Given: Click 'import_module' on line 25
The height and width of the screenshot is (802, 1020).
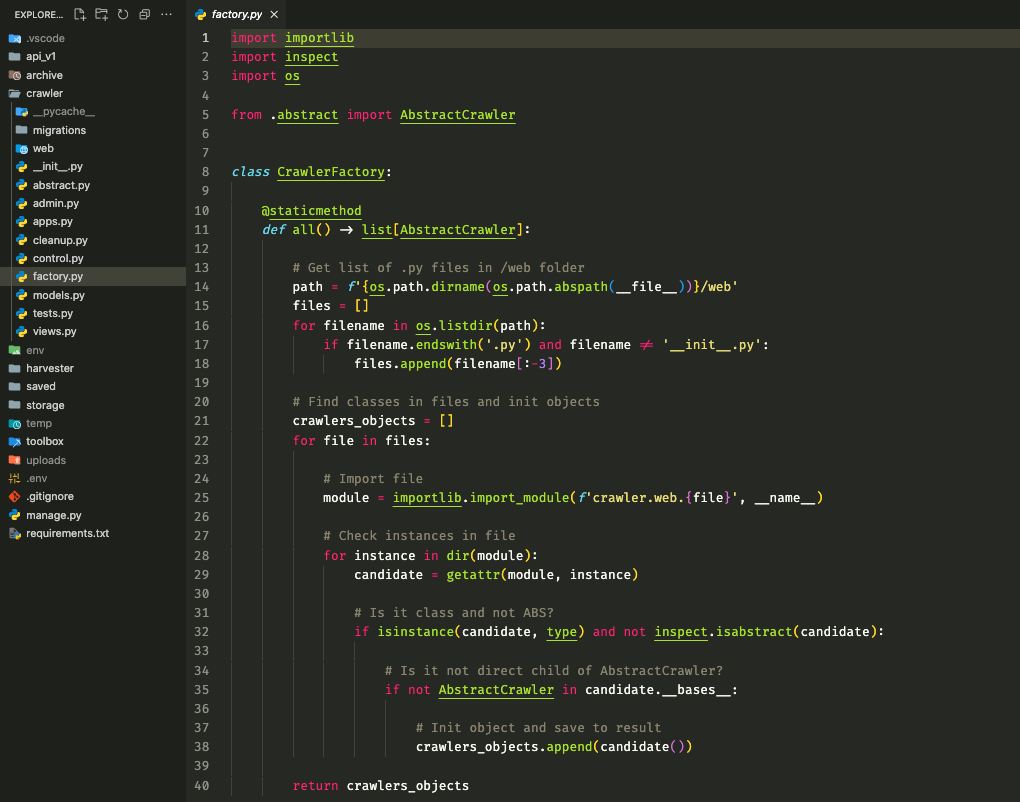Looking at the screenshot, I should tap(519, 498).
